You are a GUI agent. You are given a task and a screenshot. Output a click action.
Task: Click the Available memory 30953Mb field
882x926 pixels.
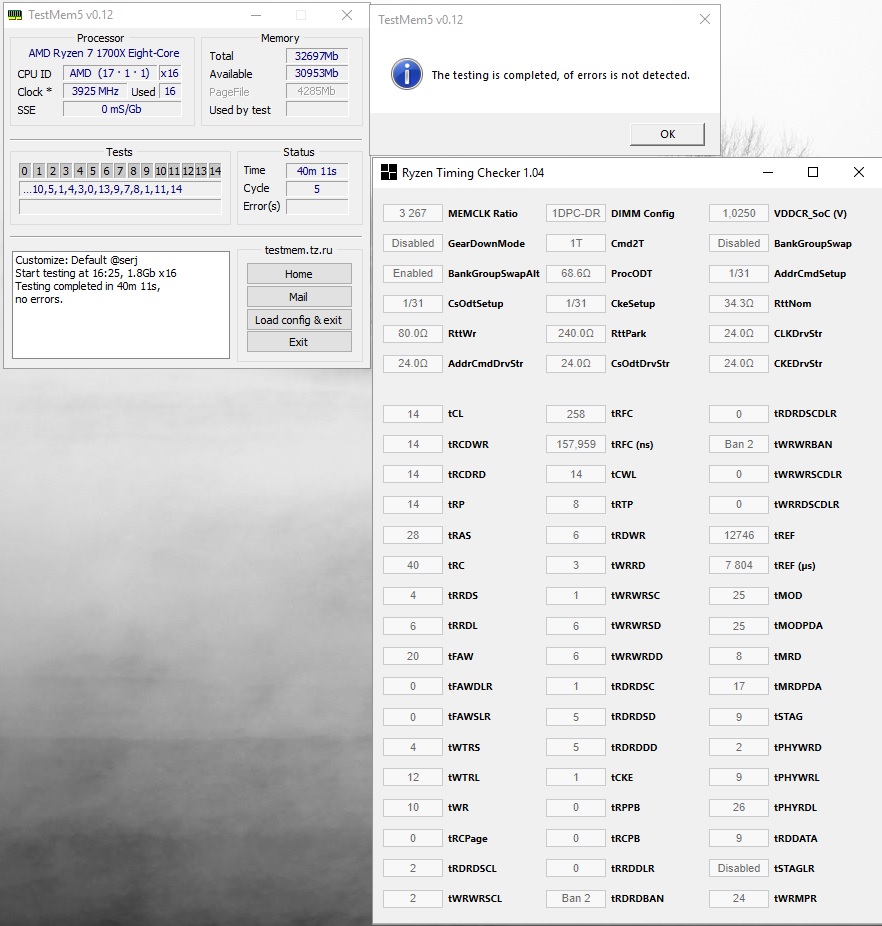[317, 73]
